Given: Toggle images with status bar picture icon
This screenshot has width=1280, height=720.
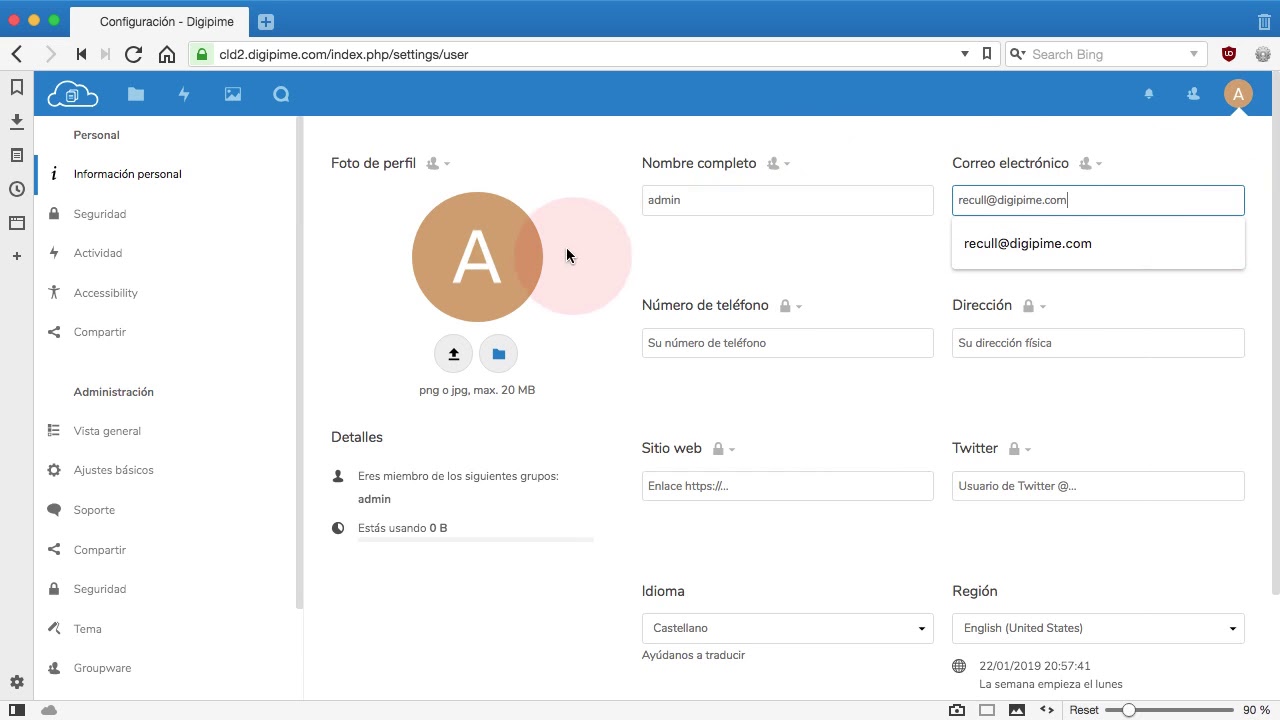Looking at the screenshot, I should click(x=1017, y=710).
